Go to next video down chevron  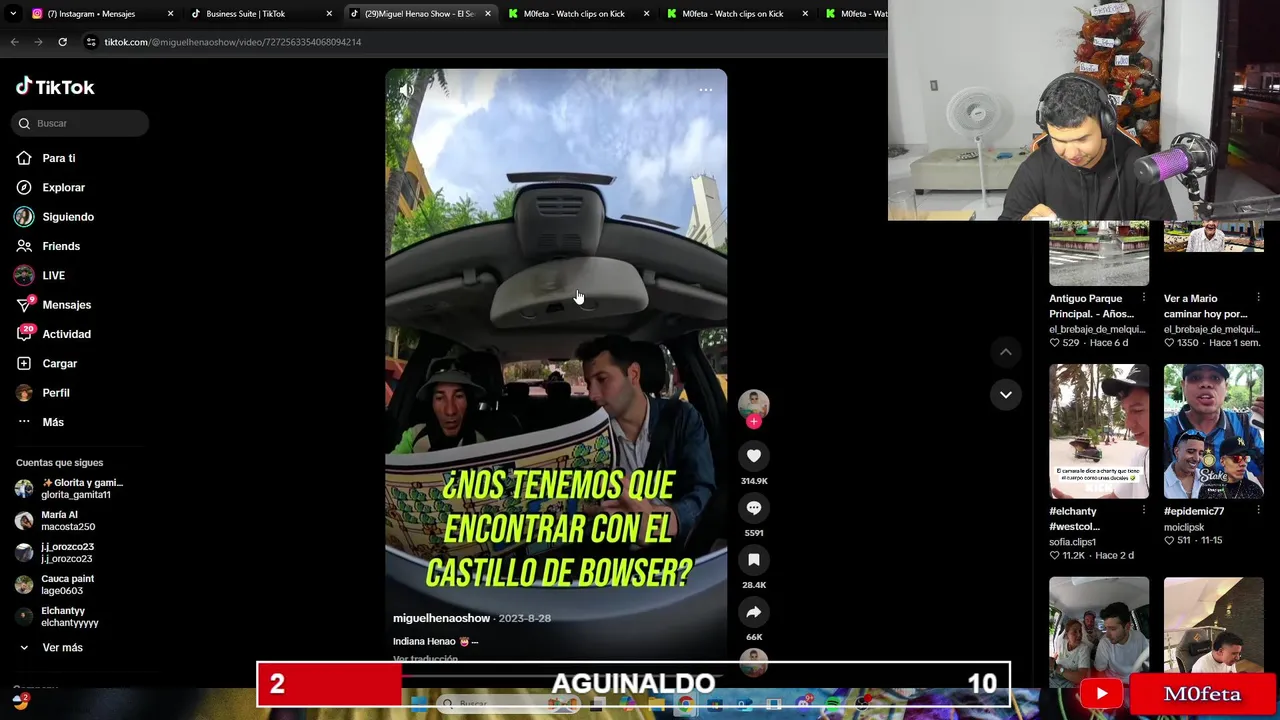[x=1006, y=395]
